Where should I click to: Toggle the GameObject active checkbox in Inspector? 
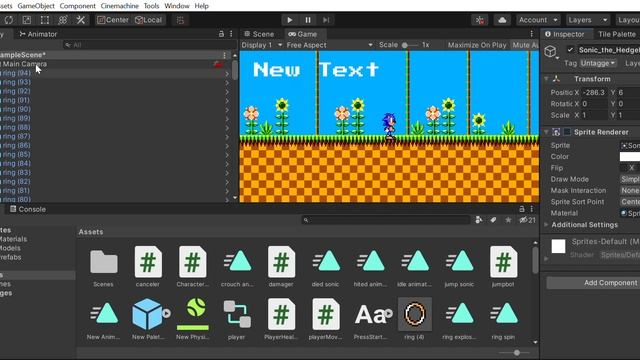pyautogui.click(x=570, y=50)
